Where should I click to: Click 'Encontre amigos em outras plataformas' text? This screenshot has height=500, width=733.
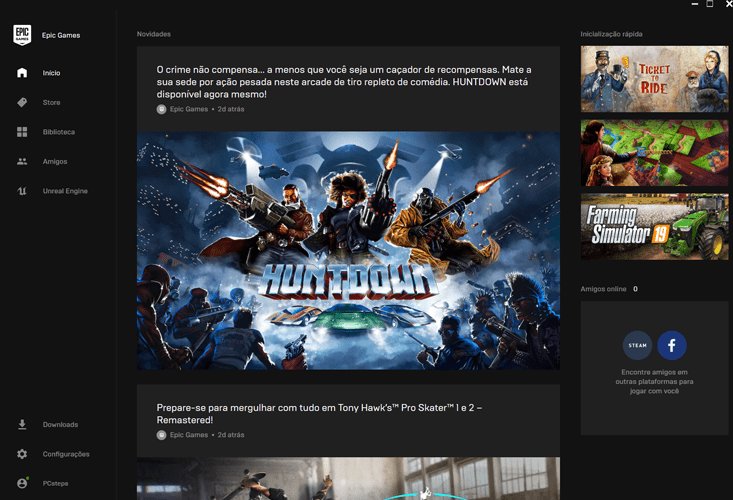654,381
